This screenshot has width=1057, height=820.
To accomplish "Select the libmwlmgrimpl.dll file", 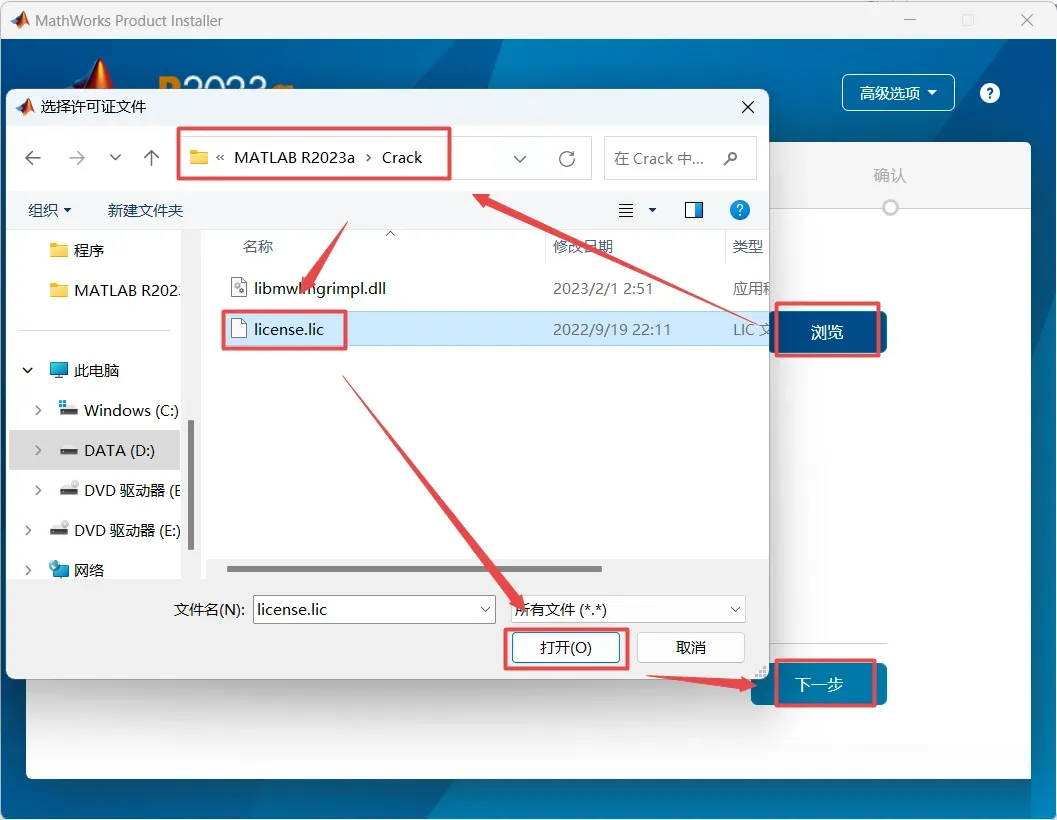I will pyautogui.click(x=320, y=289).
